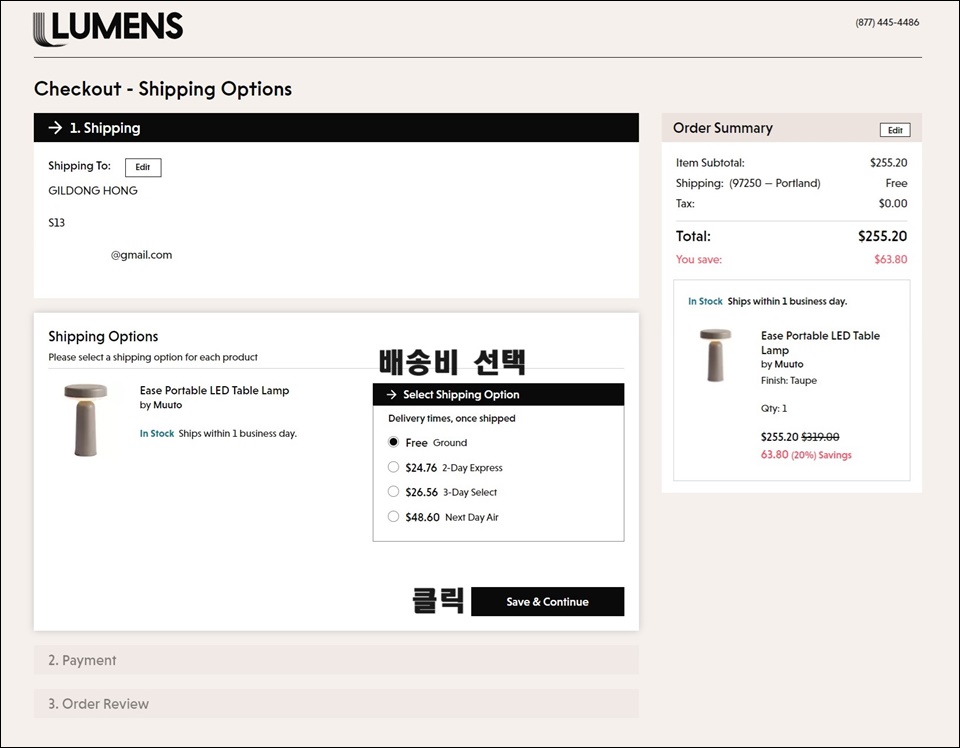This screenshot has height=748, width=960.
Task: Click the by Muuto text in Order Summary
Action: pos(782,364)
